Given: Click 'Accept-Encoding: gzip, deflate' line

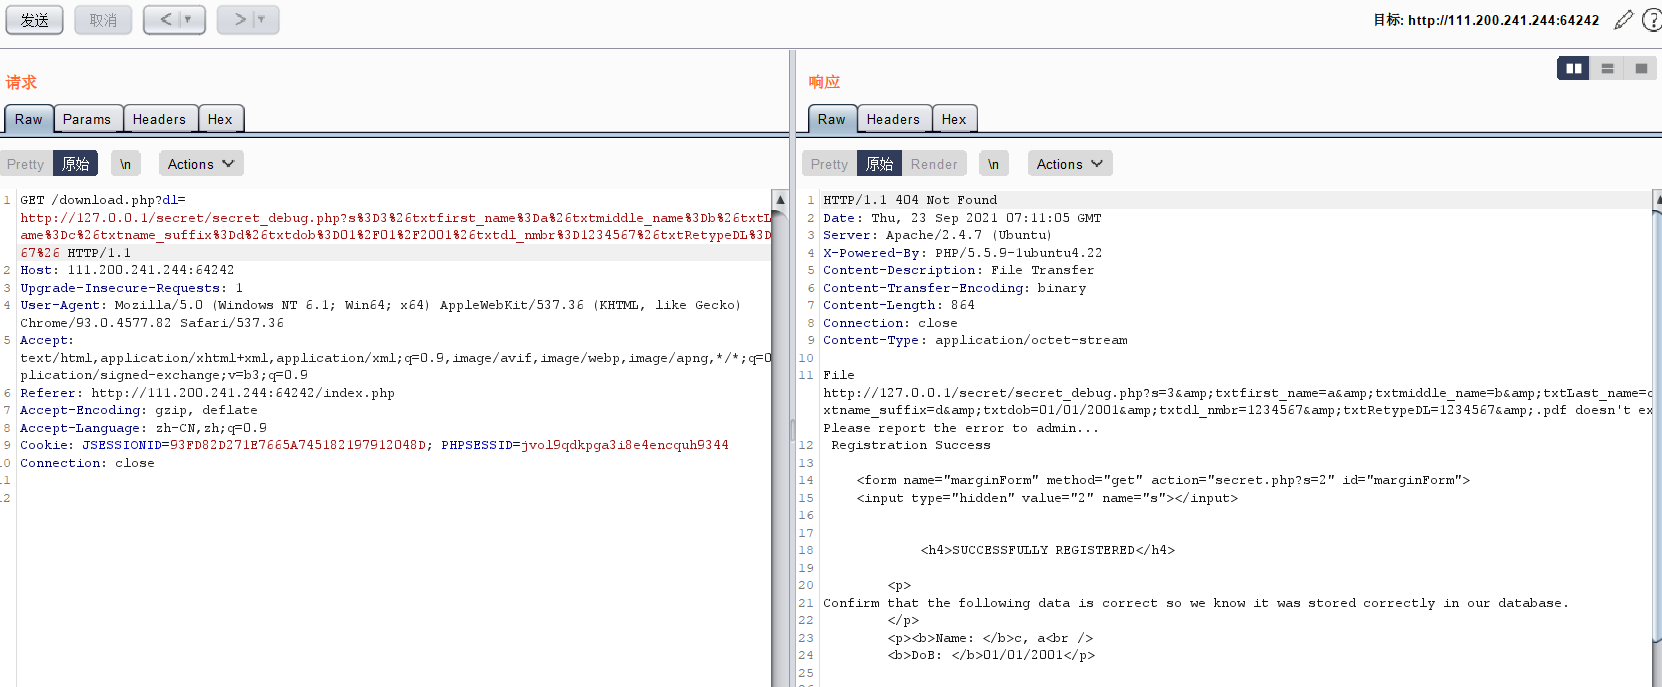Looking at the screenshot, I should pyautogui.click(x=139, y=410).
